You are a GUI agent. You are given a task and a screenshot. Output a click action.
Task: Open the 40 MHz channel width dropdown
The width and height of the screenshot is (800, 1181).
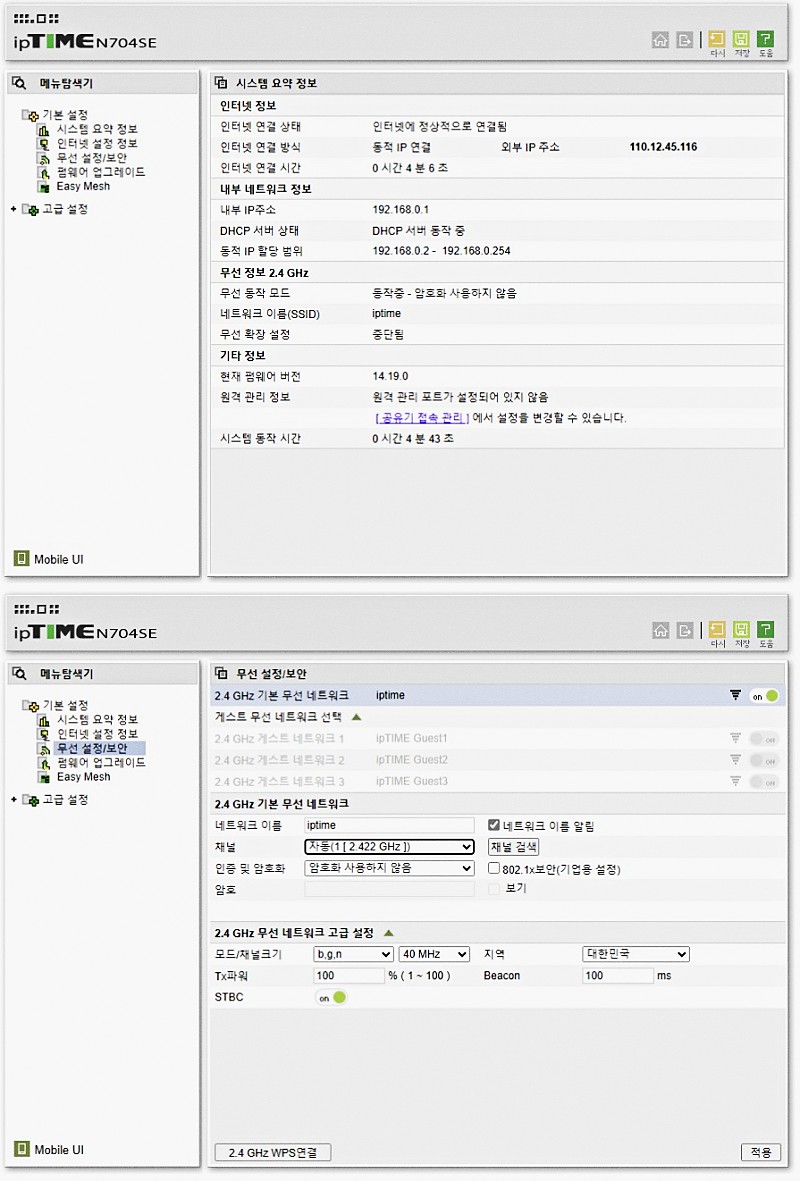tap(434, 954)
